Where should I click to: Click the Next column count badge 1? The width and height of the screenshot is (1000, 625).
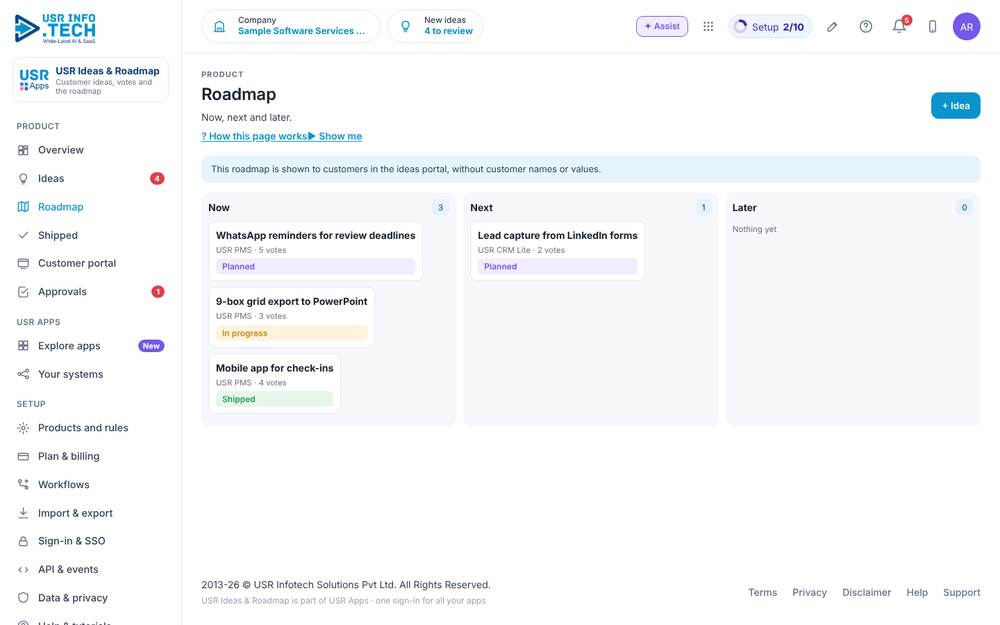pyautogui.click(x=703, y=207)
